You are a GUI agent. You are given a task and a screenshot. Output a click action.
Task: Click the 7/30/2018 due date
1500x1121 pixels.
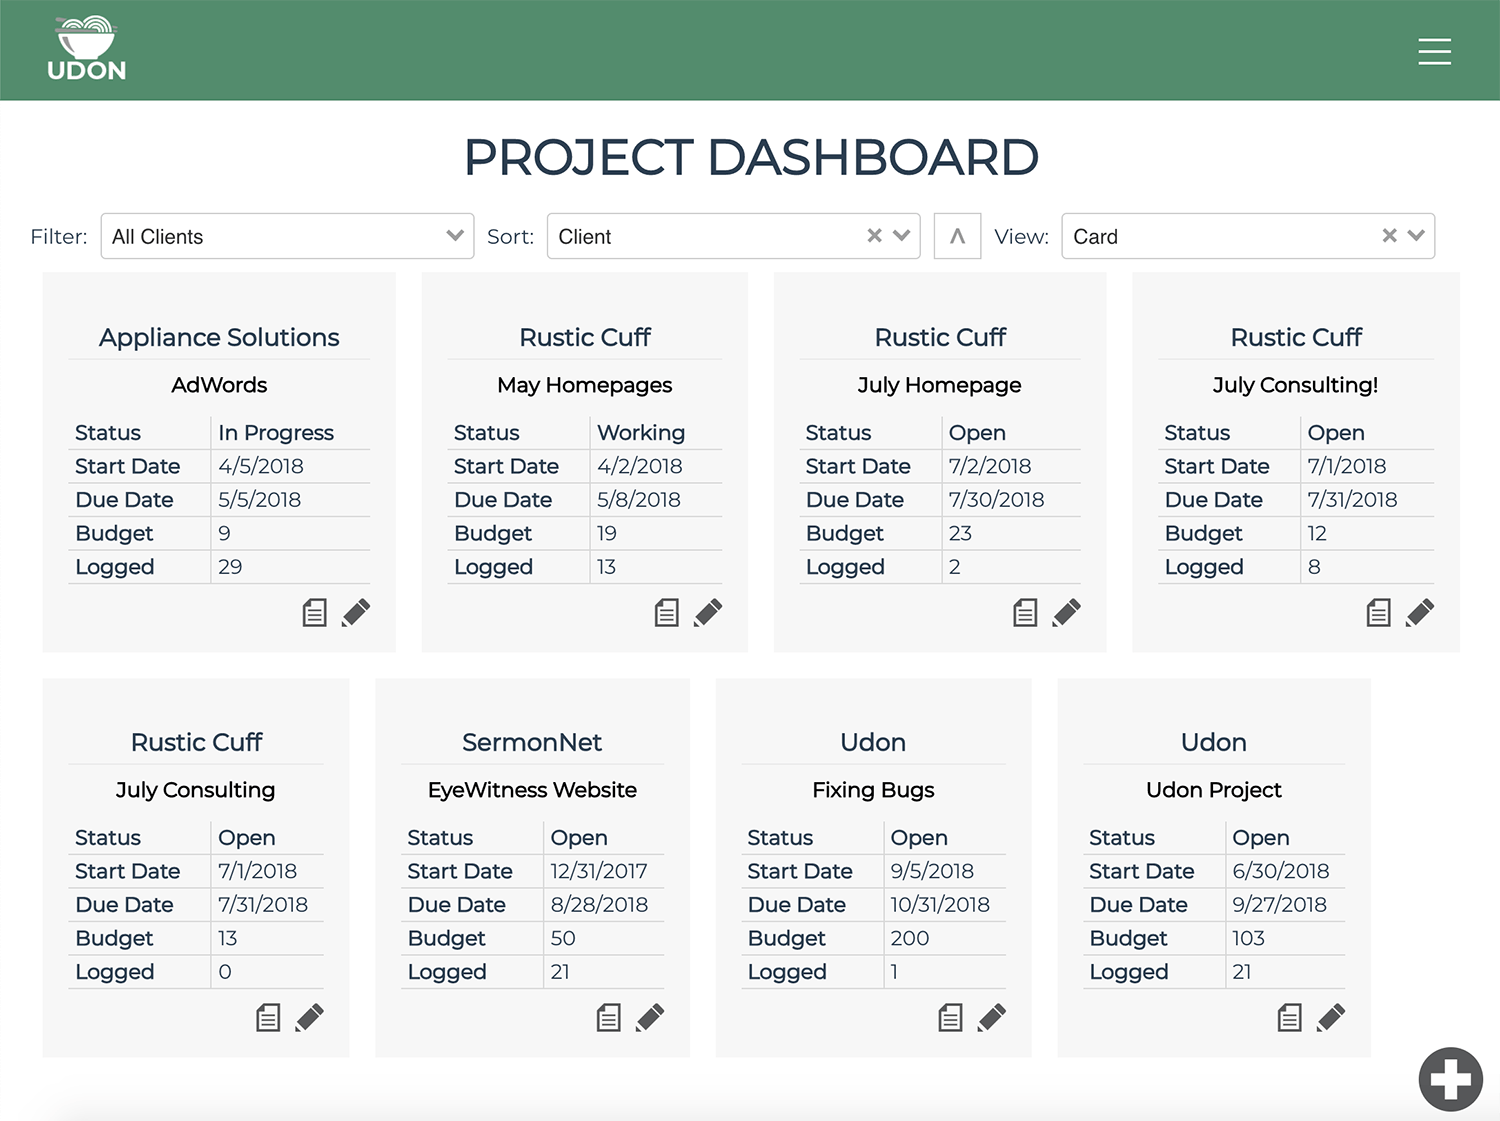[997, 500]
